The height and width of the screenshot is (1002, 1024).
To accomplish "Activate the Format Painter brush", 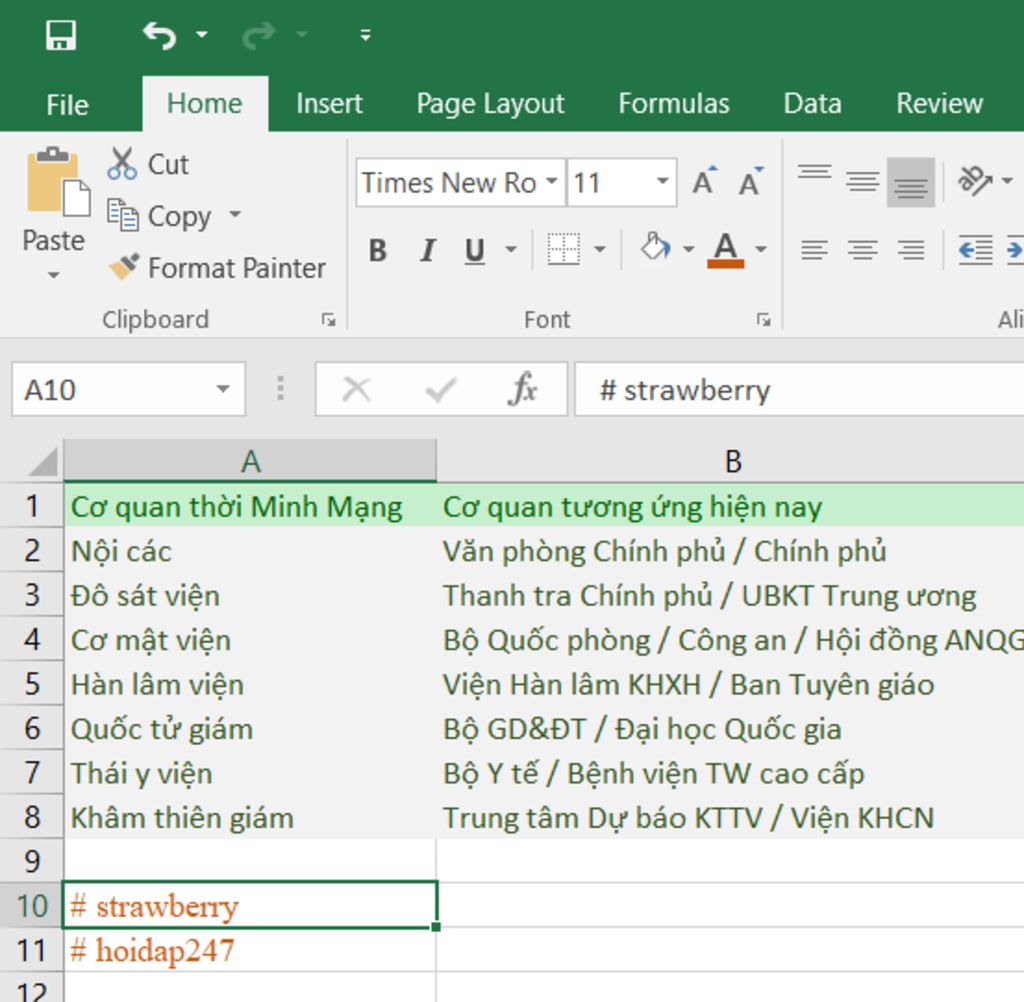I will pos(124,267).
